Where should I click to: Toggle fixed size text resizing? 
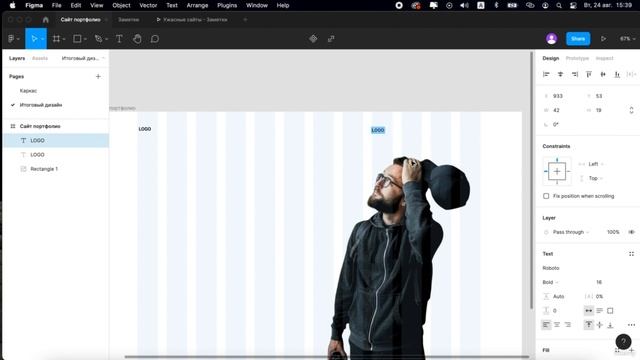pos(610,311)
